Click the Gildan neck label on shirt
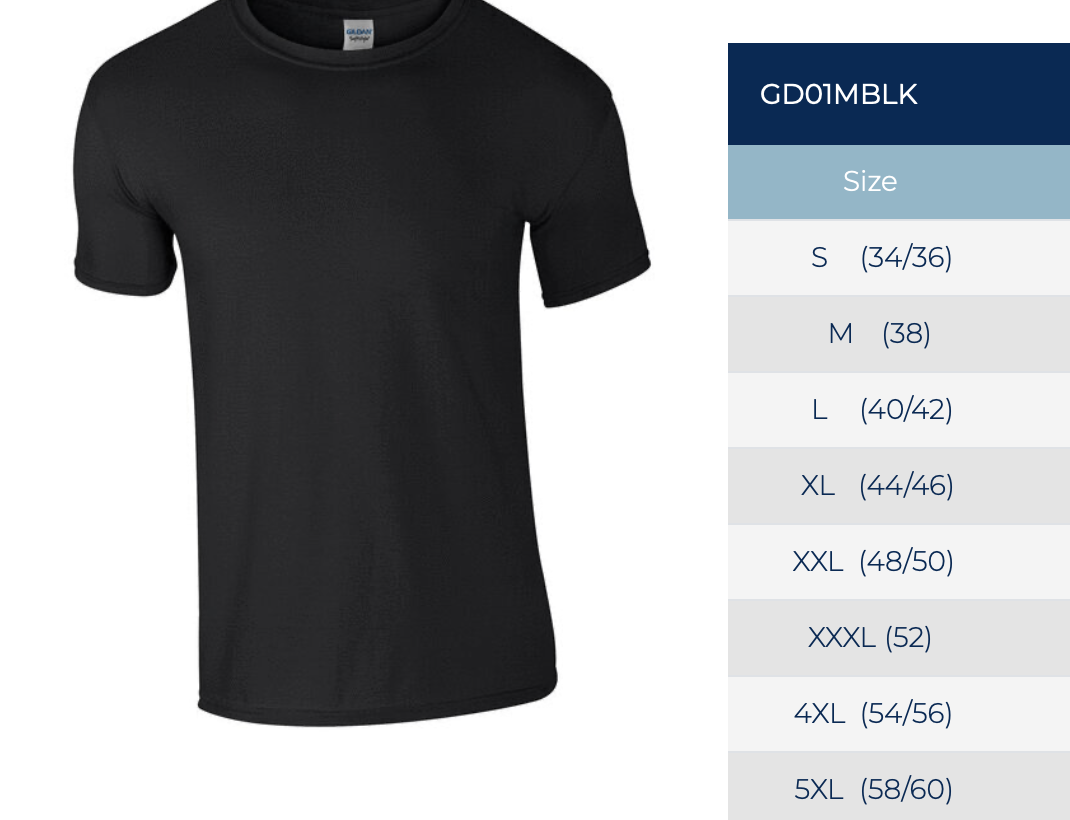 tap(358, 35)
